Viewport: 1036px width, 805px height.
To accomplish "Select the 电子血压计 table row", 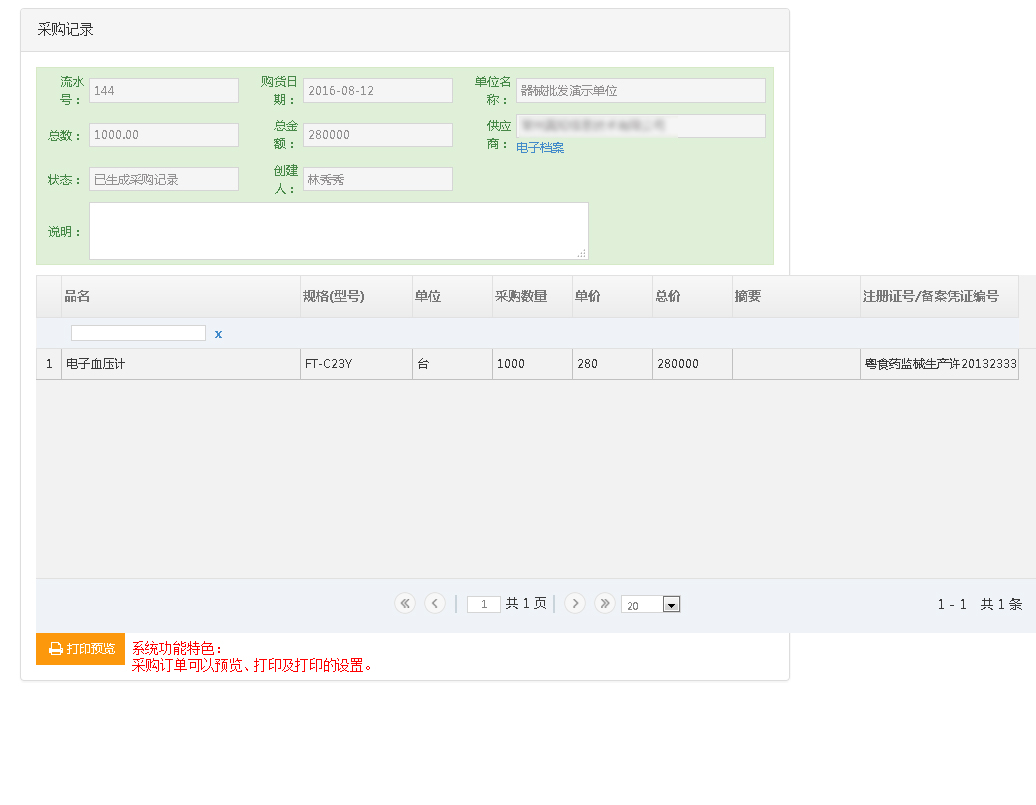I will [x=180, y=364].
